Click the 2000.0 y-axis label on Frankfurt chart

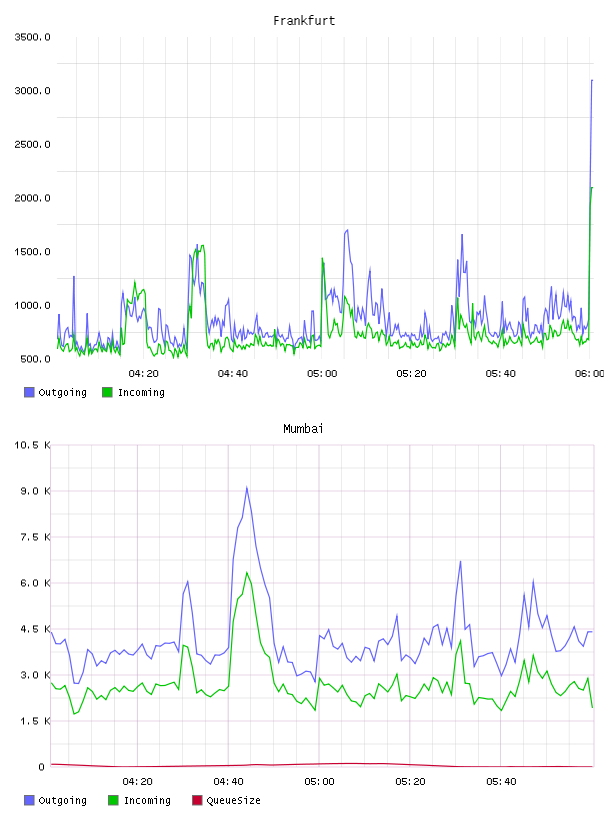point(32,198)
